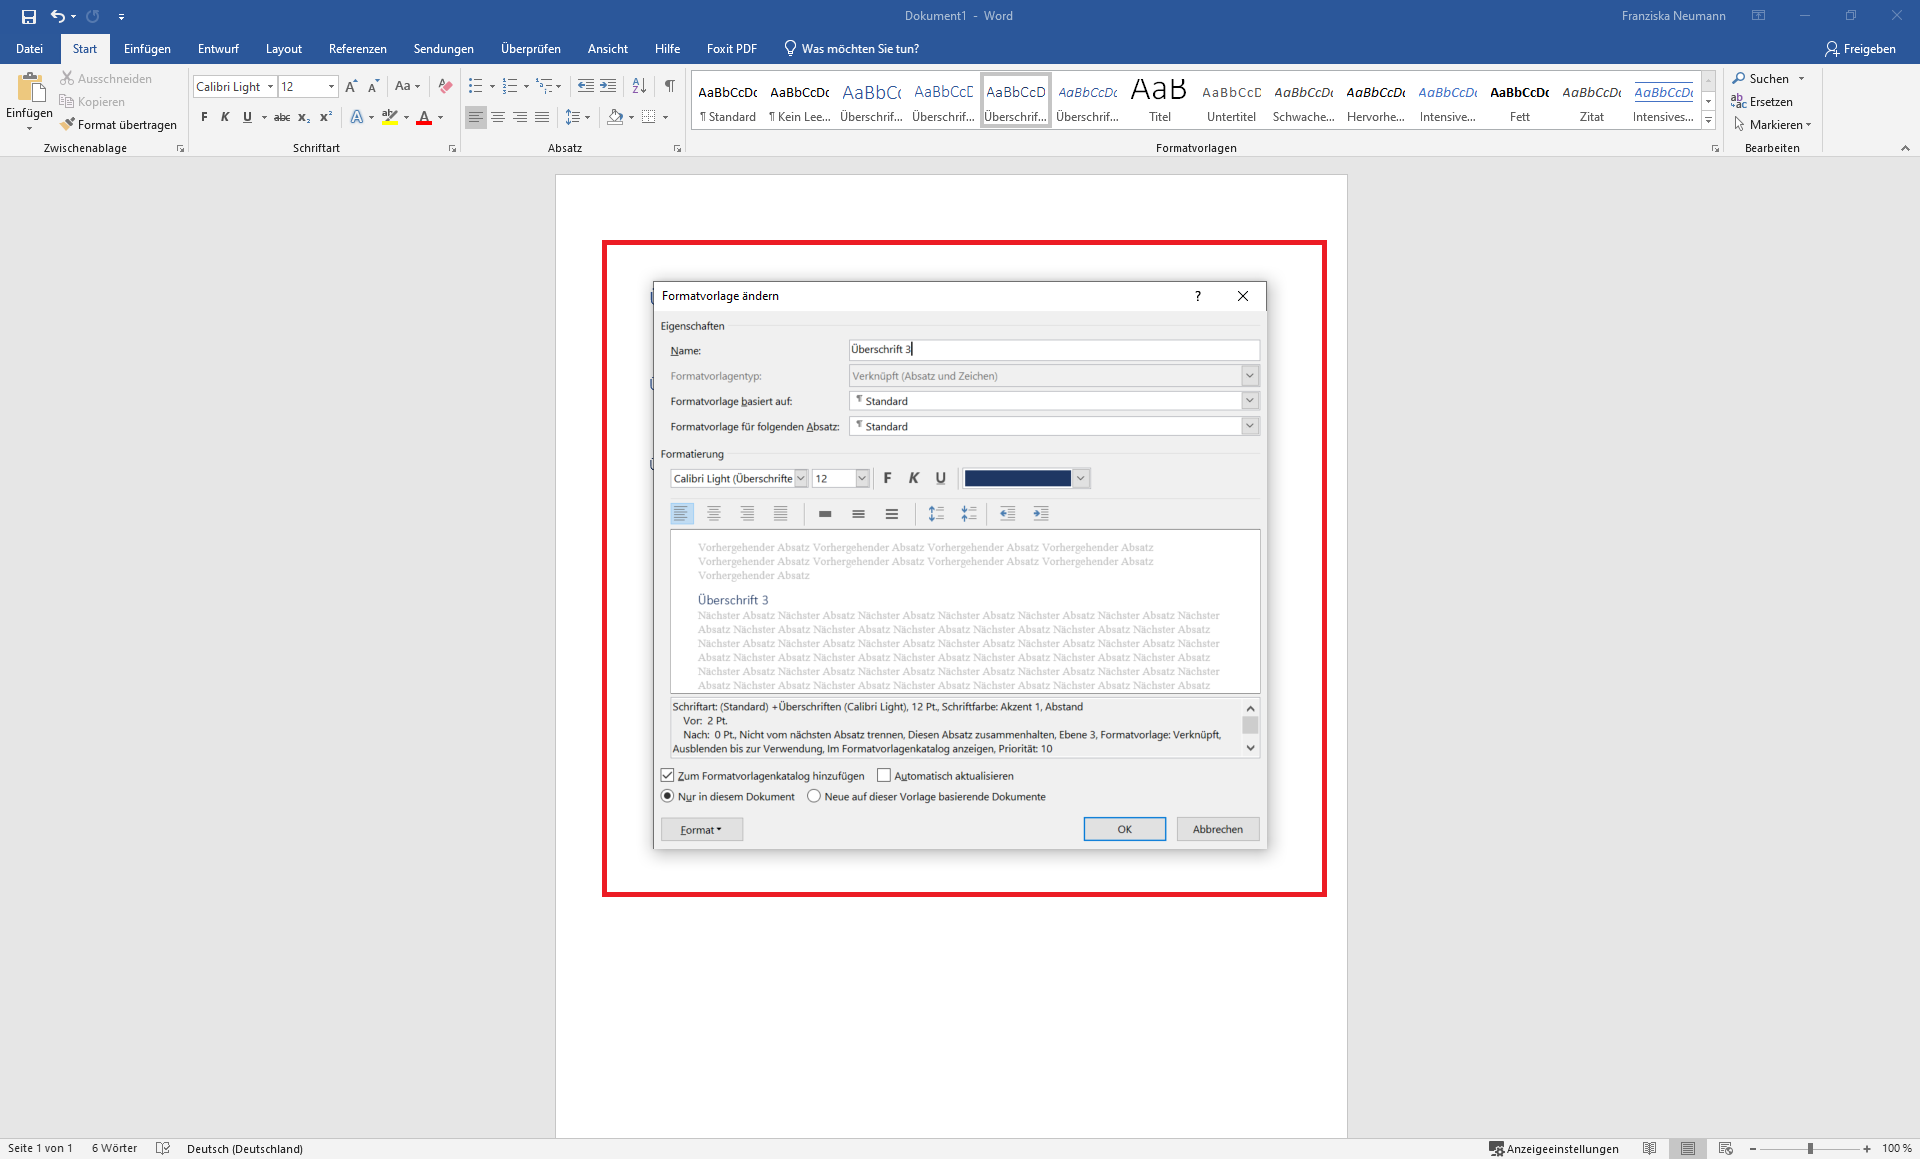The width and height of the screenshot is (1920, 1159).
Task: Click the Abbrechen button
Action: tap(1217, 829)
